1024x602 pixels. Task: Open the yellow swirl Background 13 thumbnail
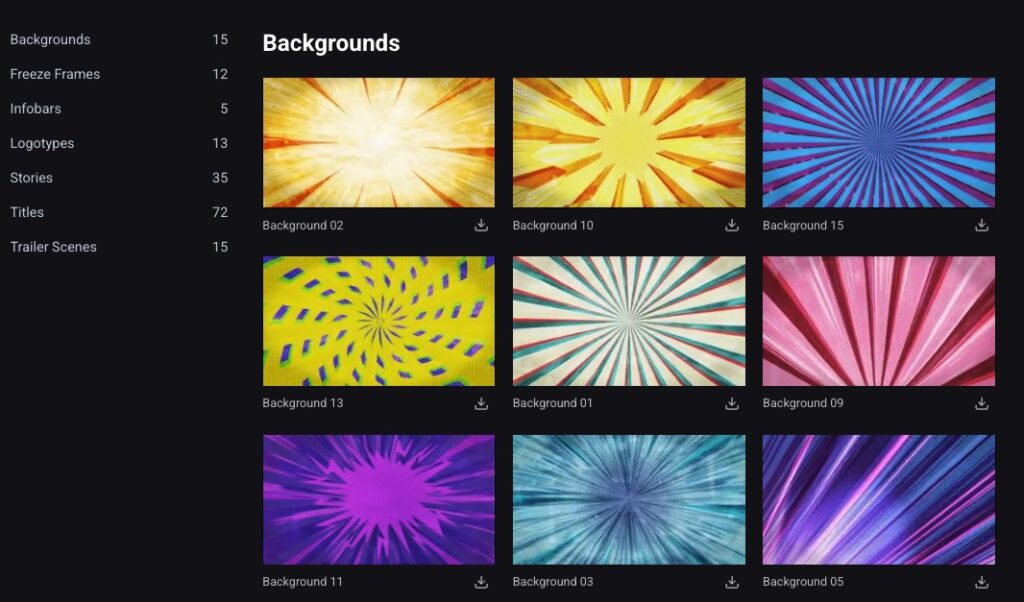click(378, 321)
